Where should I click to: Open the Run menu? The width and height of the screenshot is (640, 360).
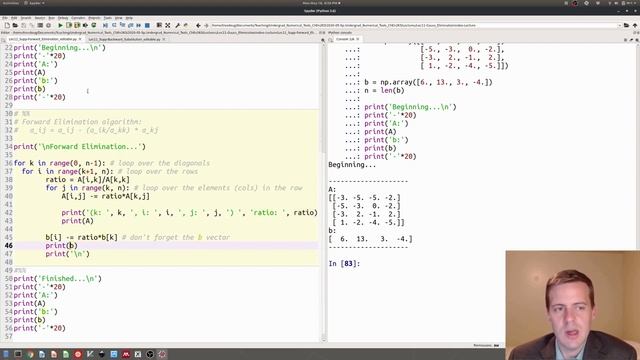[51, 18]
